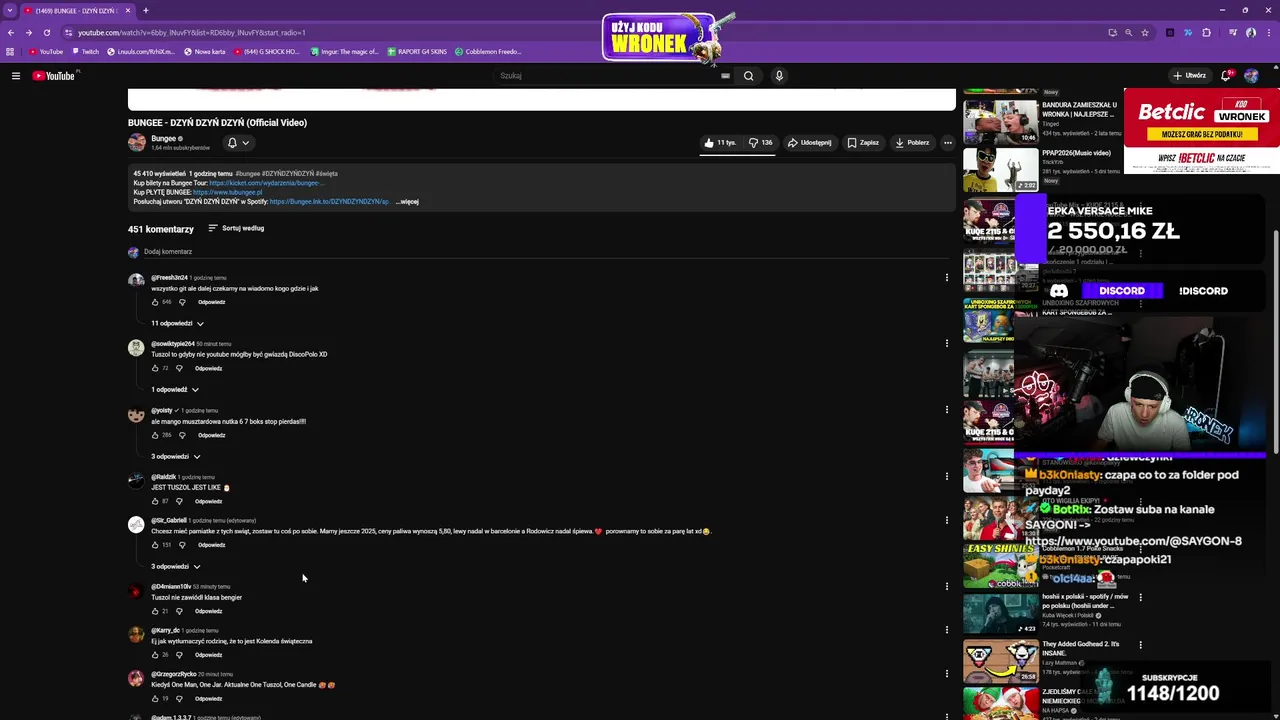Dislike the comment by @yoisty
The width and height of the screenshot is (1280, 720).
click(x=182, y=436)
